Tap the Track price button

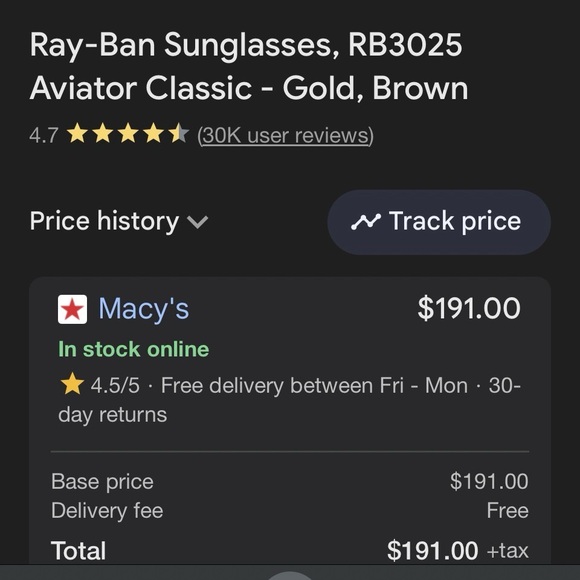[439, 222]
